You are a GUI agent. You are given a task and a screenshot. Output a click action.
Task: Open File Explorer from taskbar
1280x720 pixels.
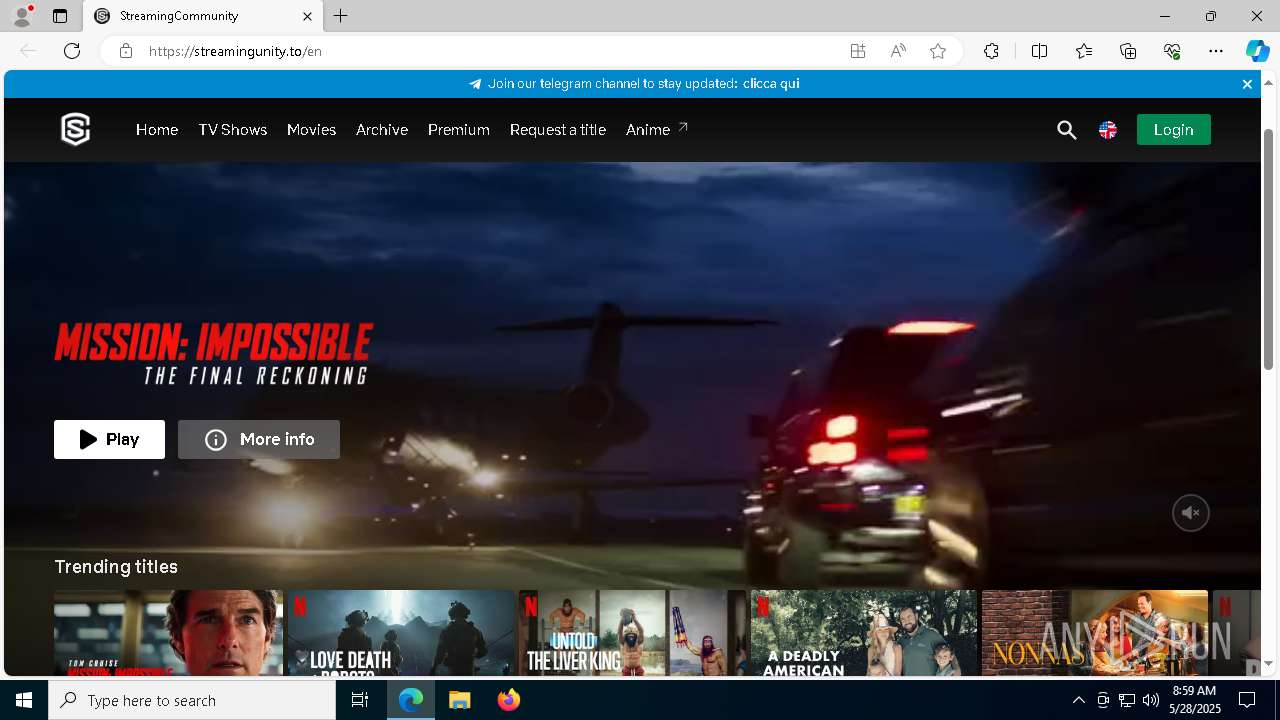pyautogui.click(x=459, y=700)
